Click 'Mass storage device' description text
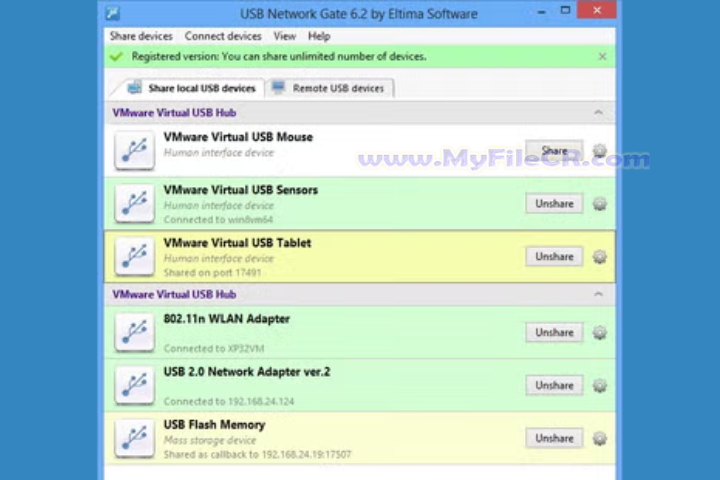This screenshot has width=720, height=480. [x=210, y=440]
